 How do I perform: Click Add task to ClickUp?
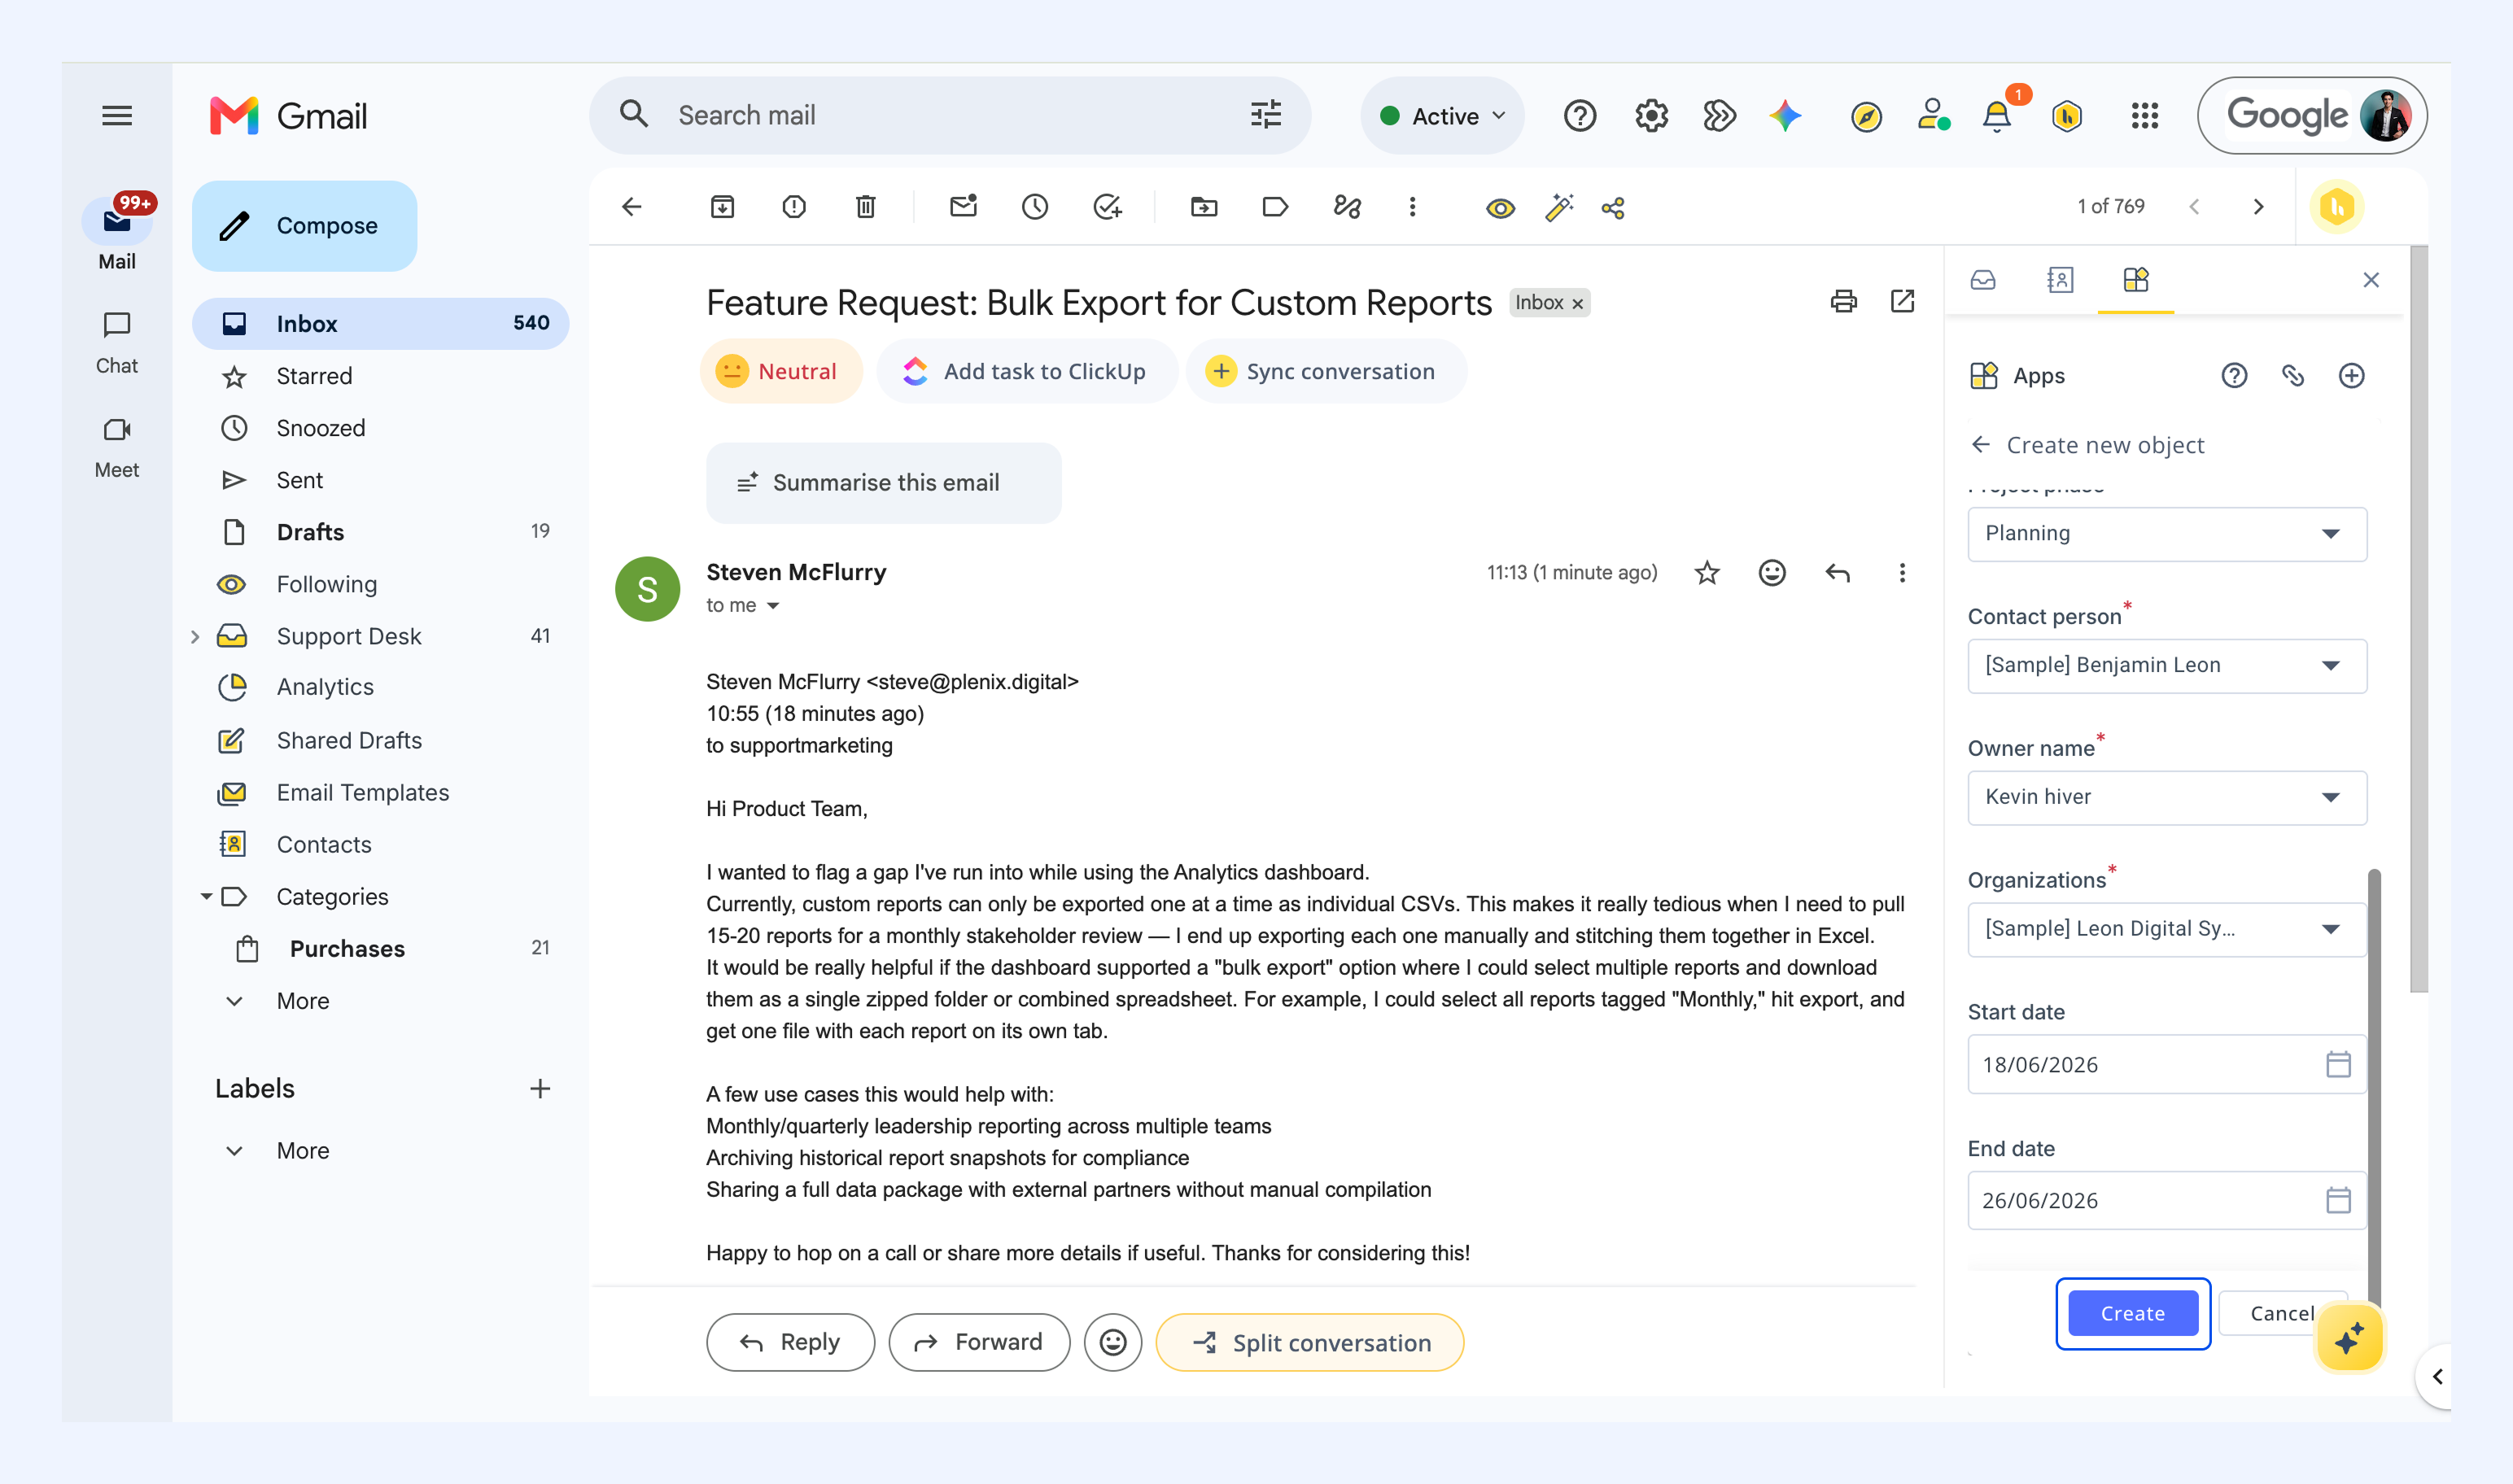click(x=1027, y=371)
